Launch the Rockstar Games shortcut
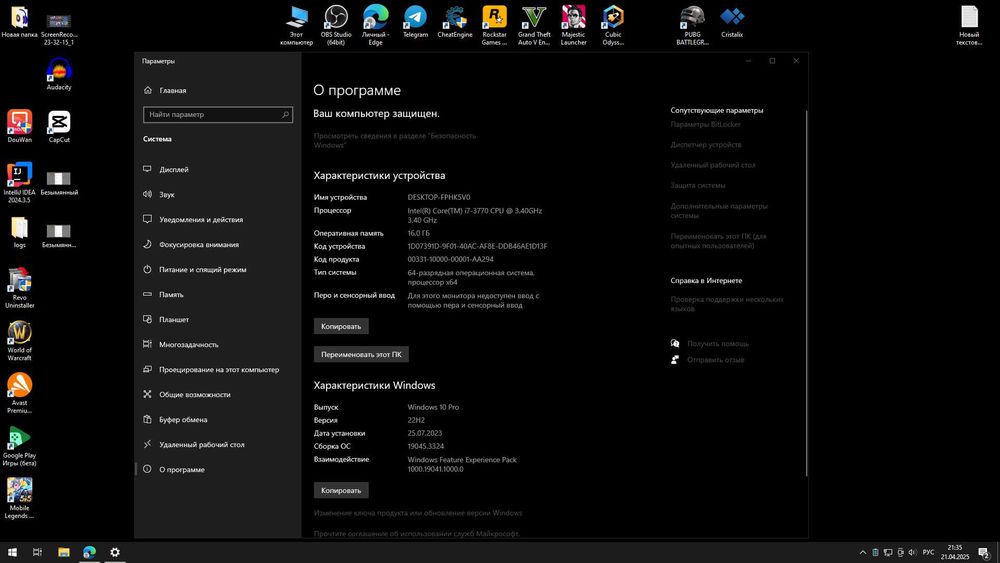The image size is (1000, 563). (494, 26)
